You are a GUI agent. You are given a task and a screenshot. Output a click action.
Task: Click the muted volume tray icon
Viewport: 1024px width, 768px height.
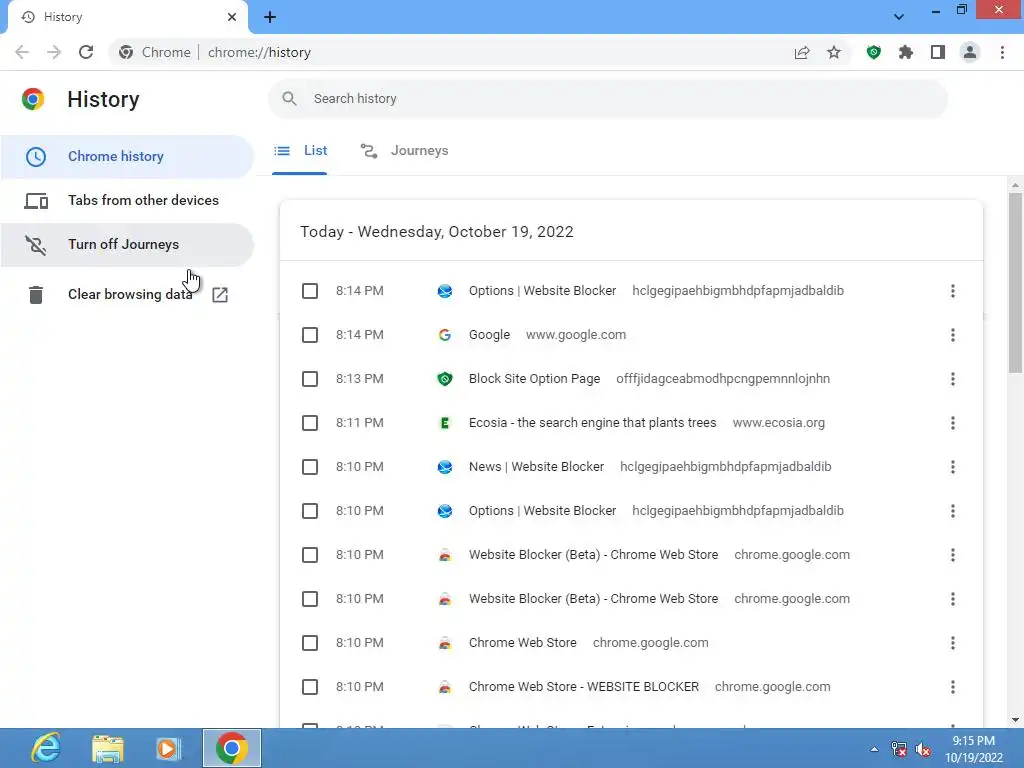click(923, 750)
